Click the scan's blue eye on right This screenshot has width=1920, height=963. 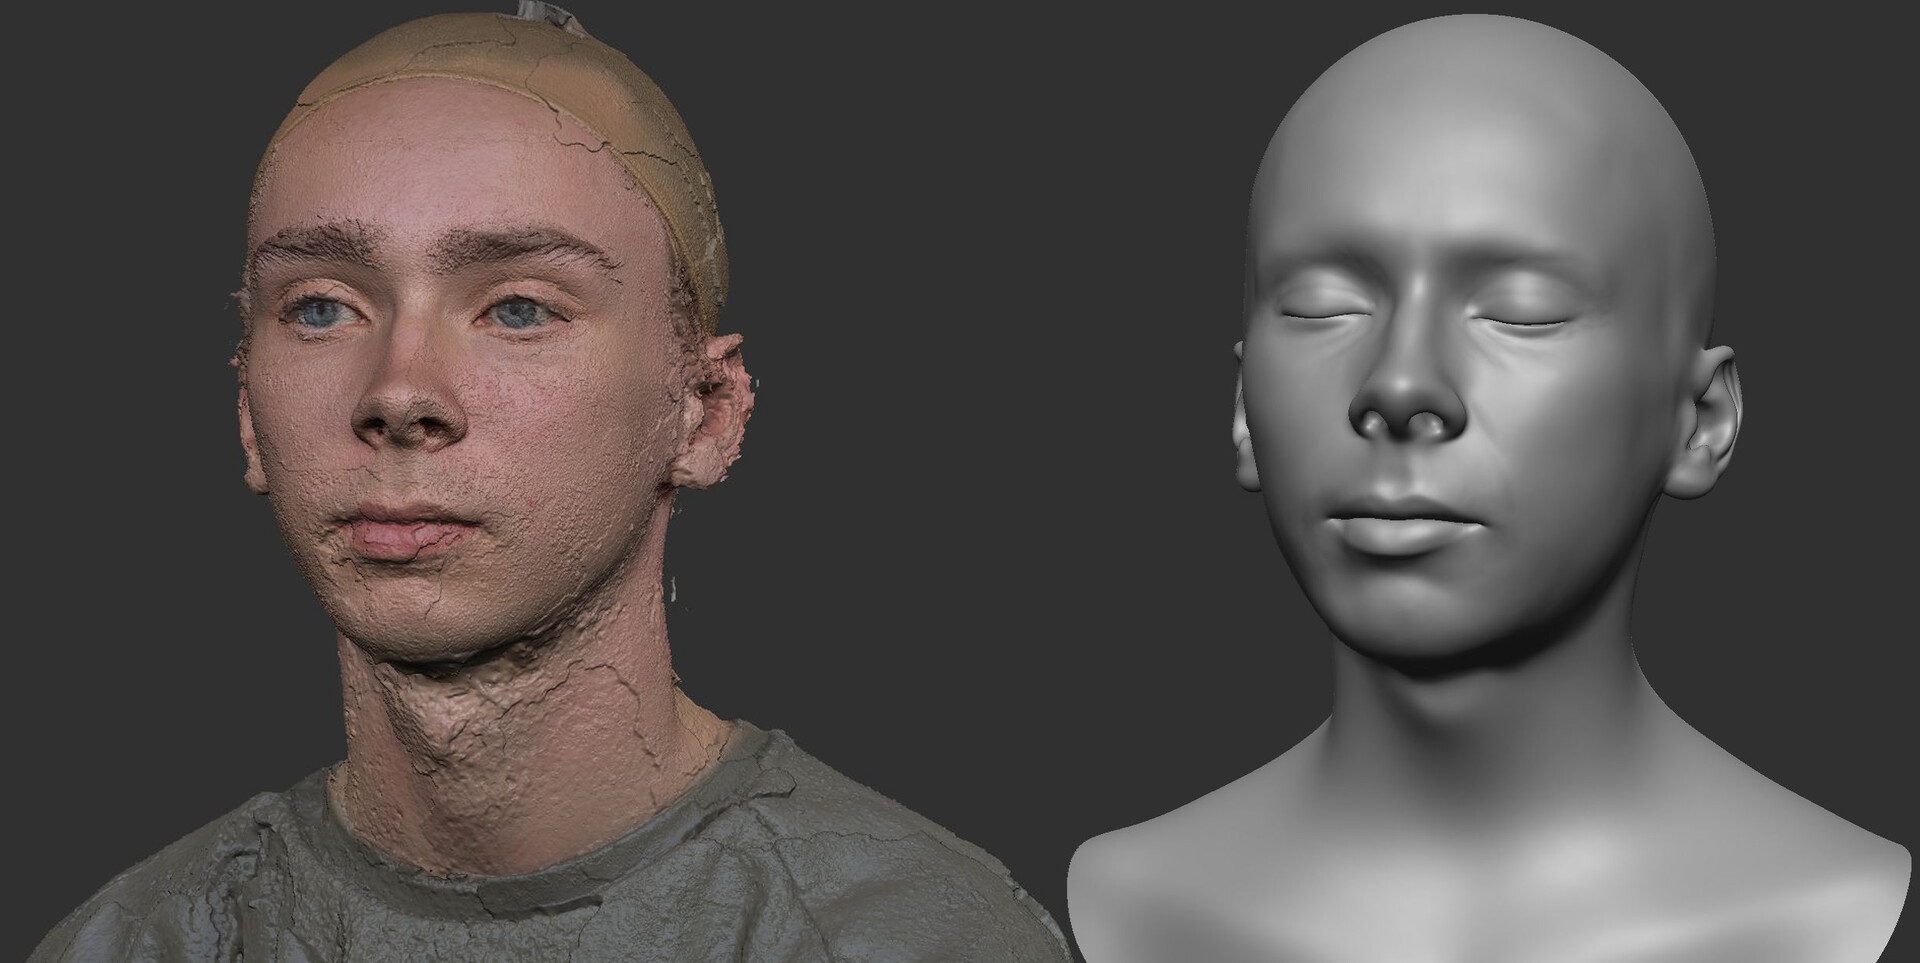tap(518, 315)
